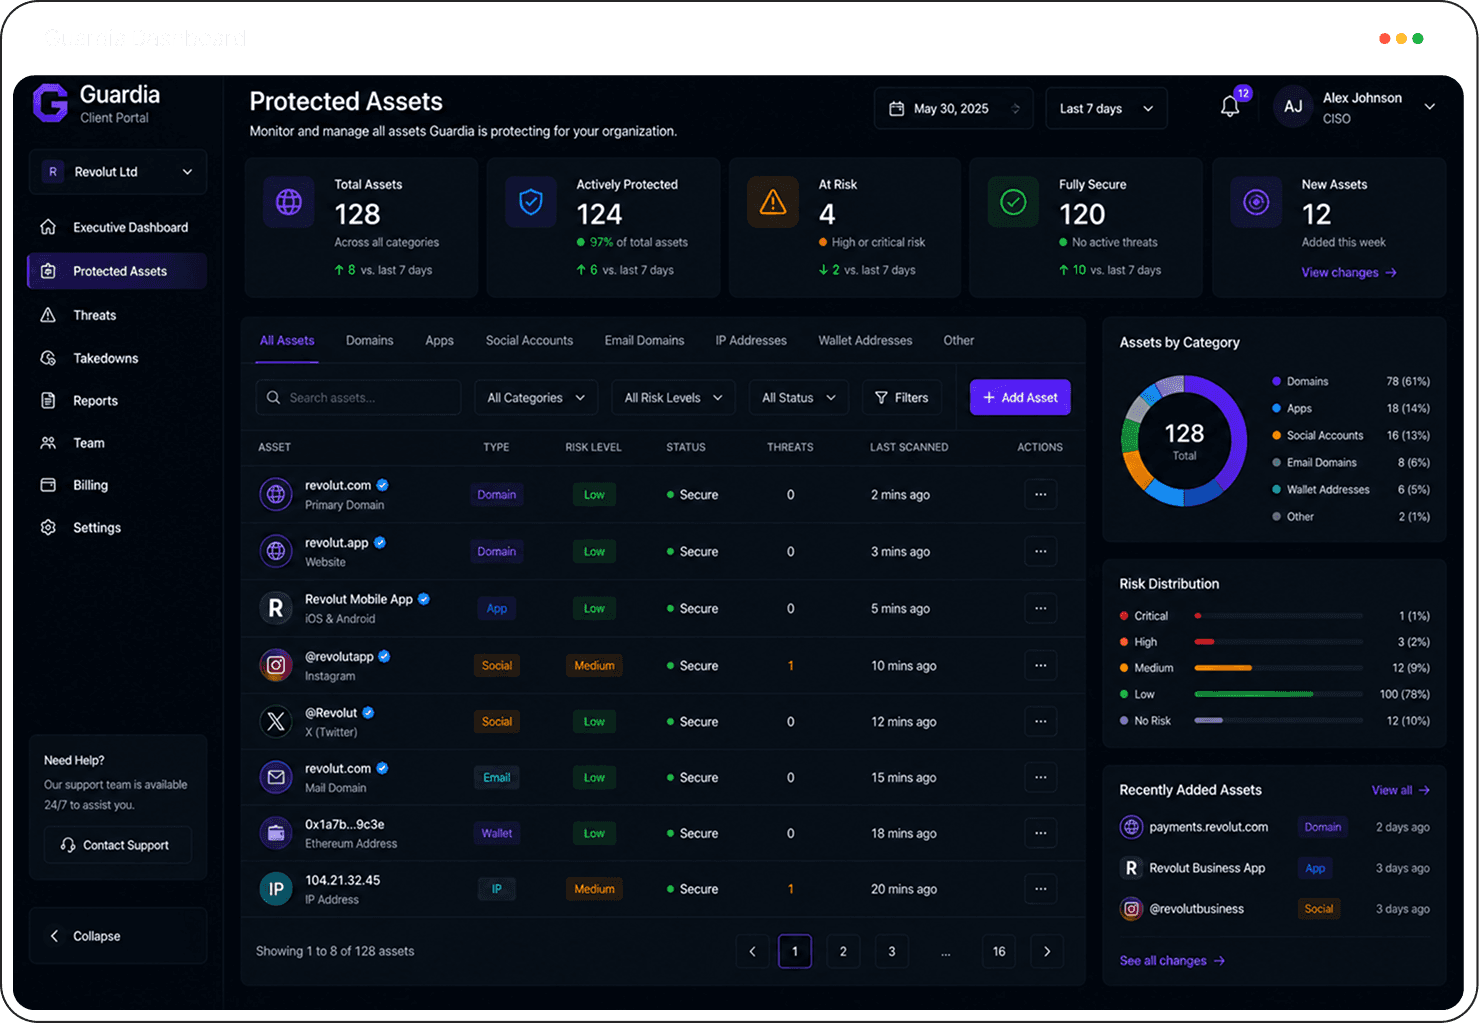Click the Revolut Business App R icon
The width and height of the screenshot is (1479, 1023).
pyautogui.click(x=1131, y=868)
